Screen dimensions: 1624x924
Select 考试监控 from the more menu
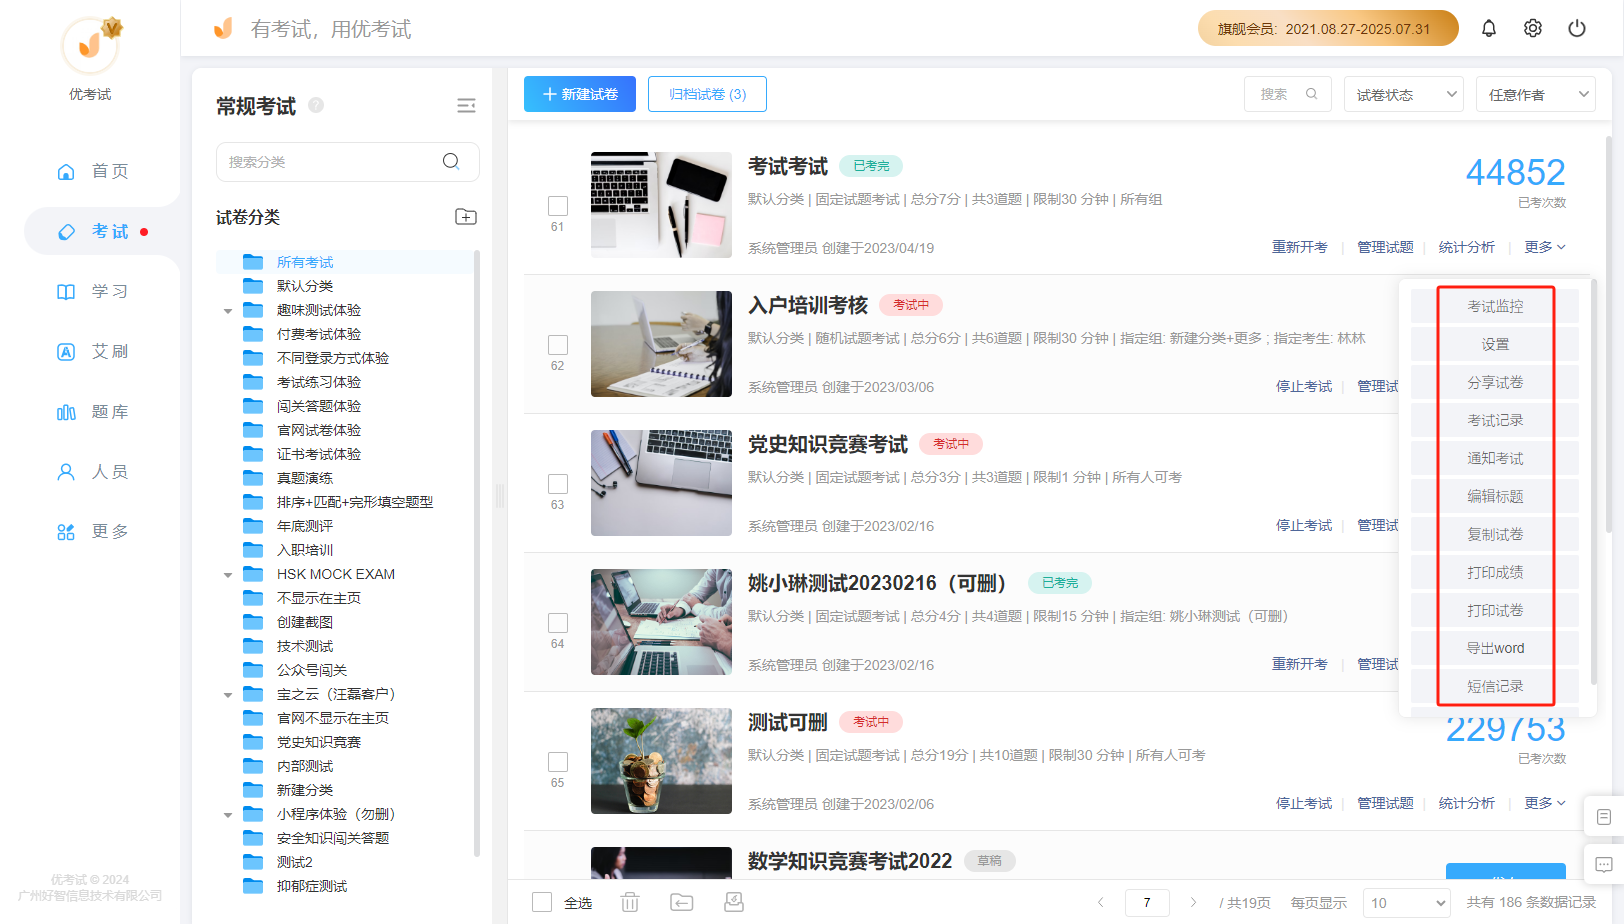[1495, 306]
